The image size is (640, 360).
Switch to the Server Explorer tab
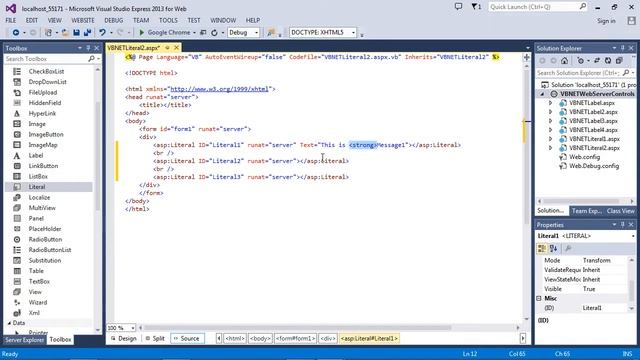pos(24,340)
